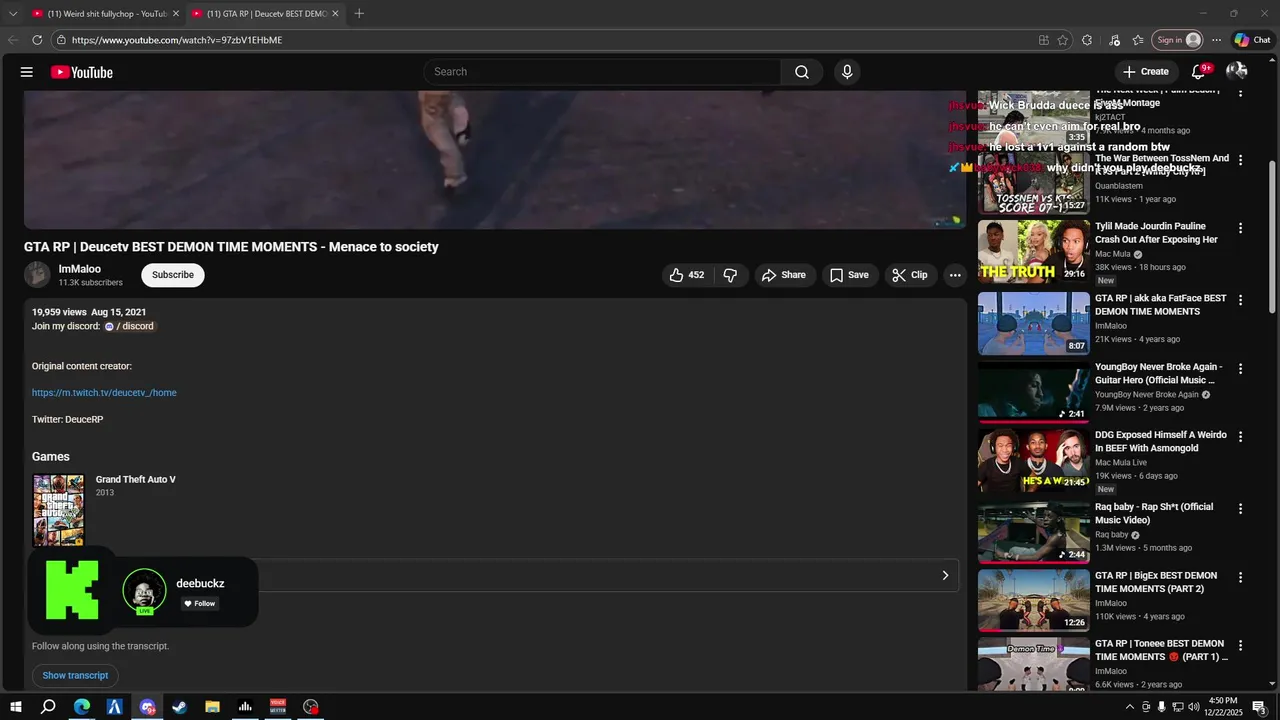1280x720 pixels.
Task: Subscribe to ImMaloo channel
Action: point(173,275)
